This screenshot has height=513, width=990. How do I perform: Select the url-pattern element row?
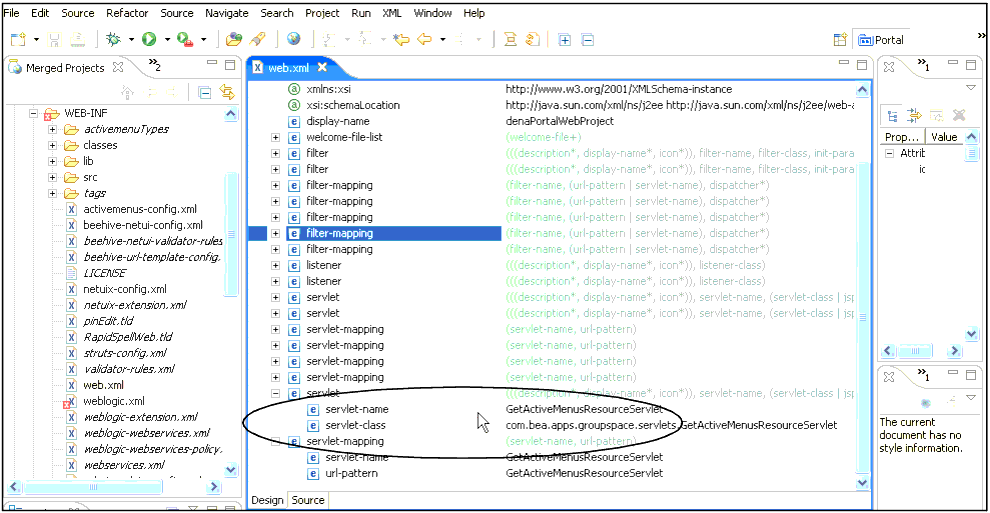point(352,473)
